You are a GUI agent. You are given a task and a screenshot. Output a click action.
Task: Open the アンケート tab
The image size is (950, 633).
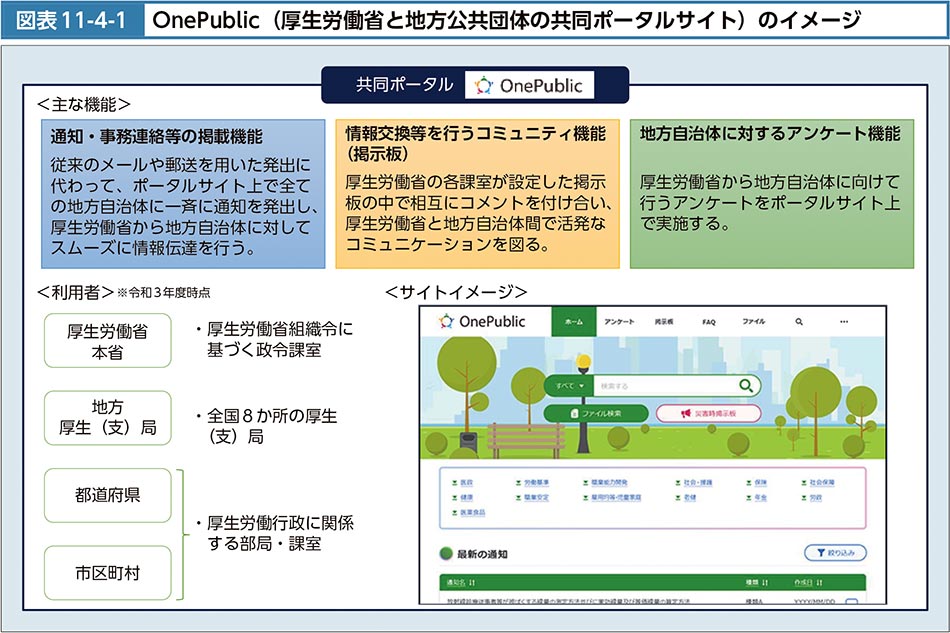(x=618, y=322)
